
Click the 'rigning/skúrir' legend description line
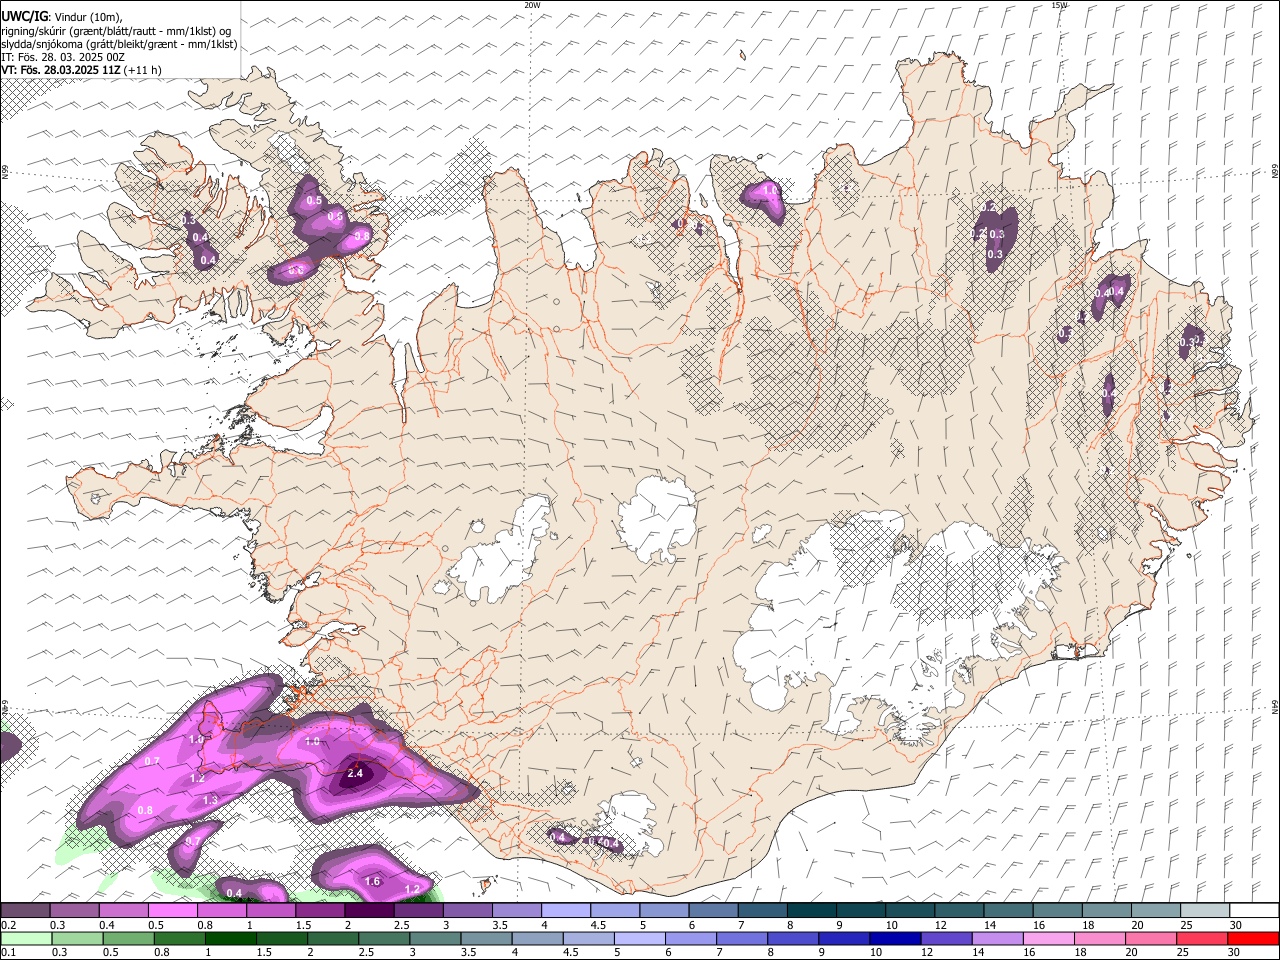116,31
